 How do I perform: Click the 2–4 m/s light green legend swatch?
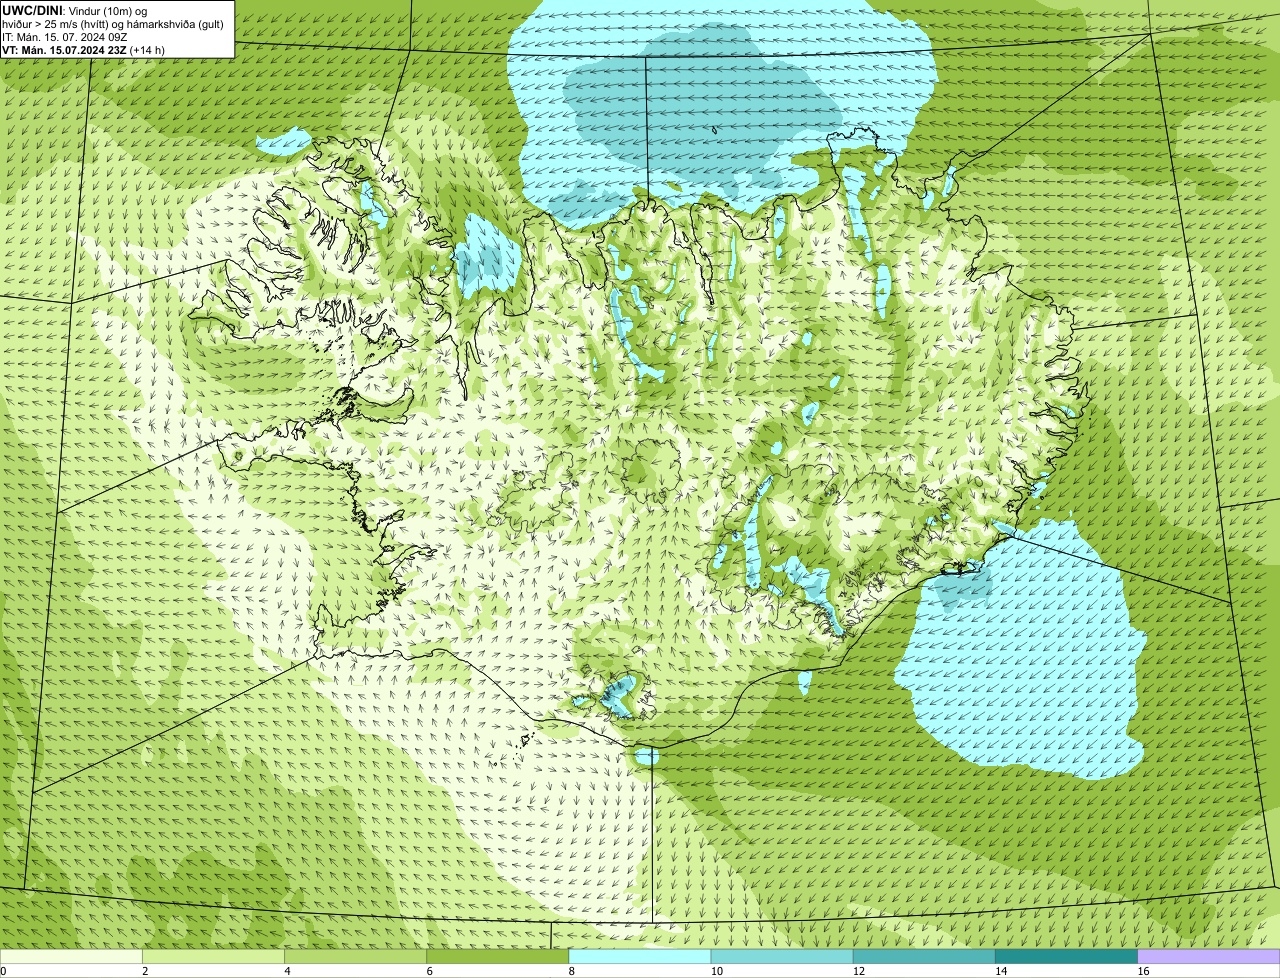click(214, 957)
